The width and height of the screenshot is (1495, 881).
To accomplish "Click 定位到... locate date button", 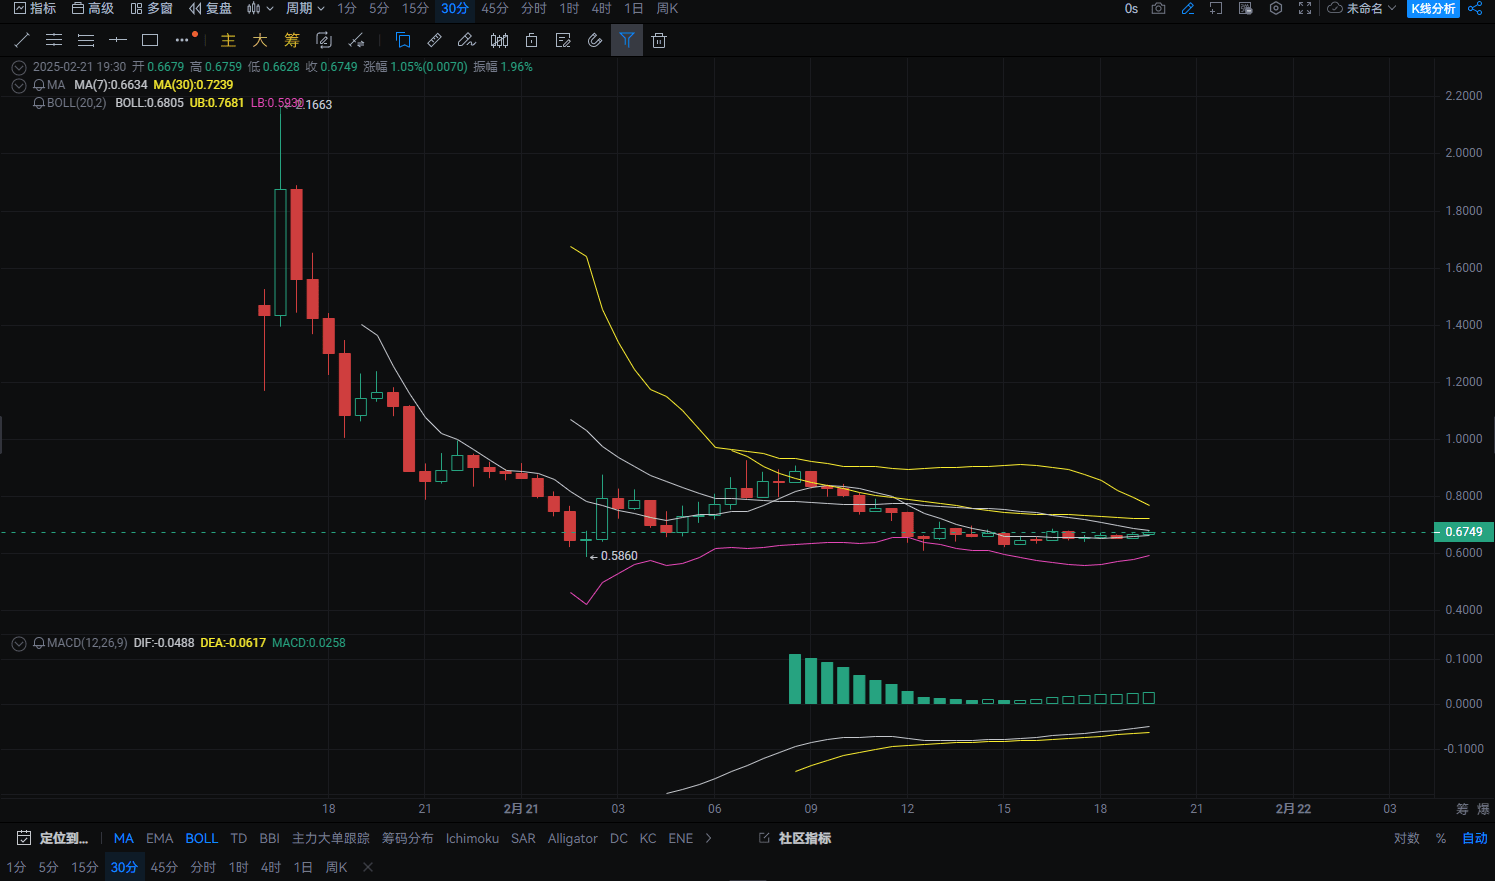I will tap(53, 838).
